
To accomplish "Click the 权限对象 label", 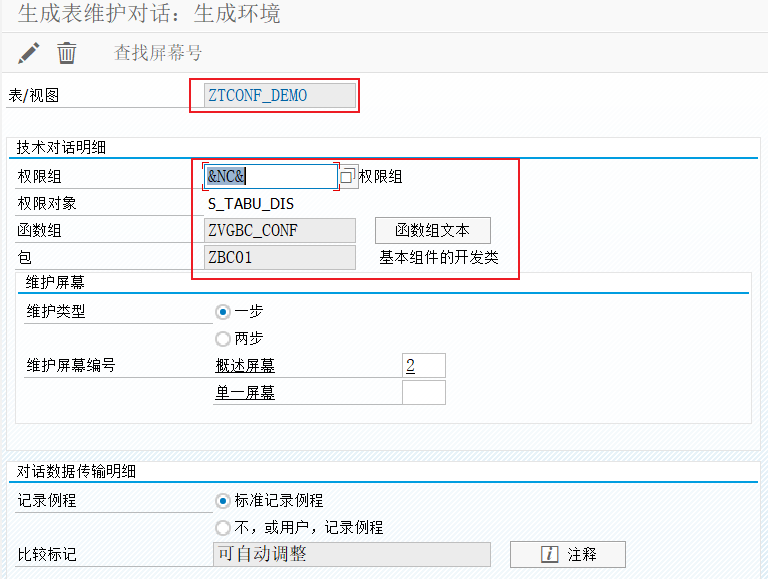I will tap(47, 203).
